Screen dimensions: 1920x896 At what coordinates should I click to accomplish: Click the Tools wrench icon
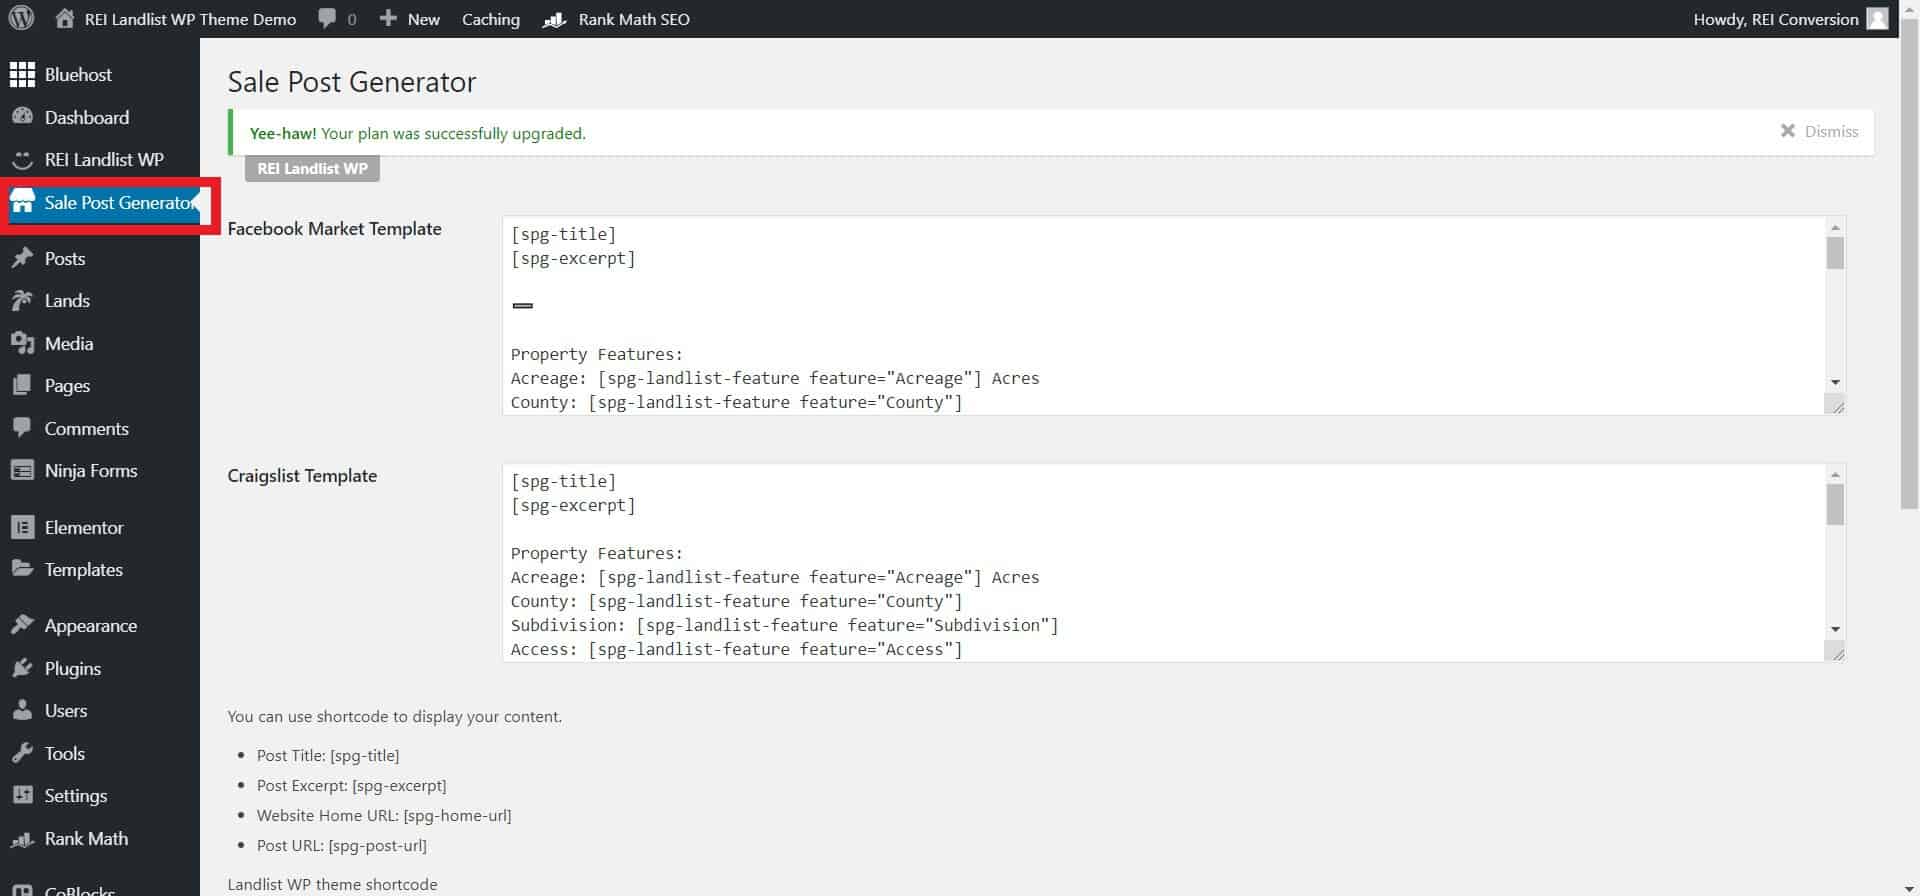click(x=22, y=754)
